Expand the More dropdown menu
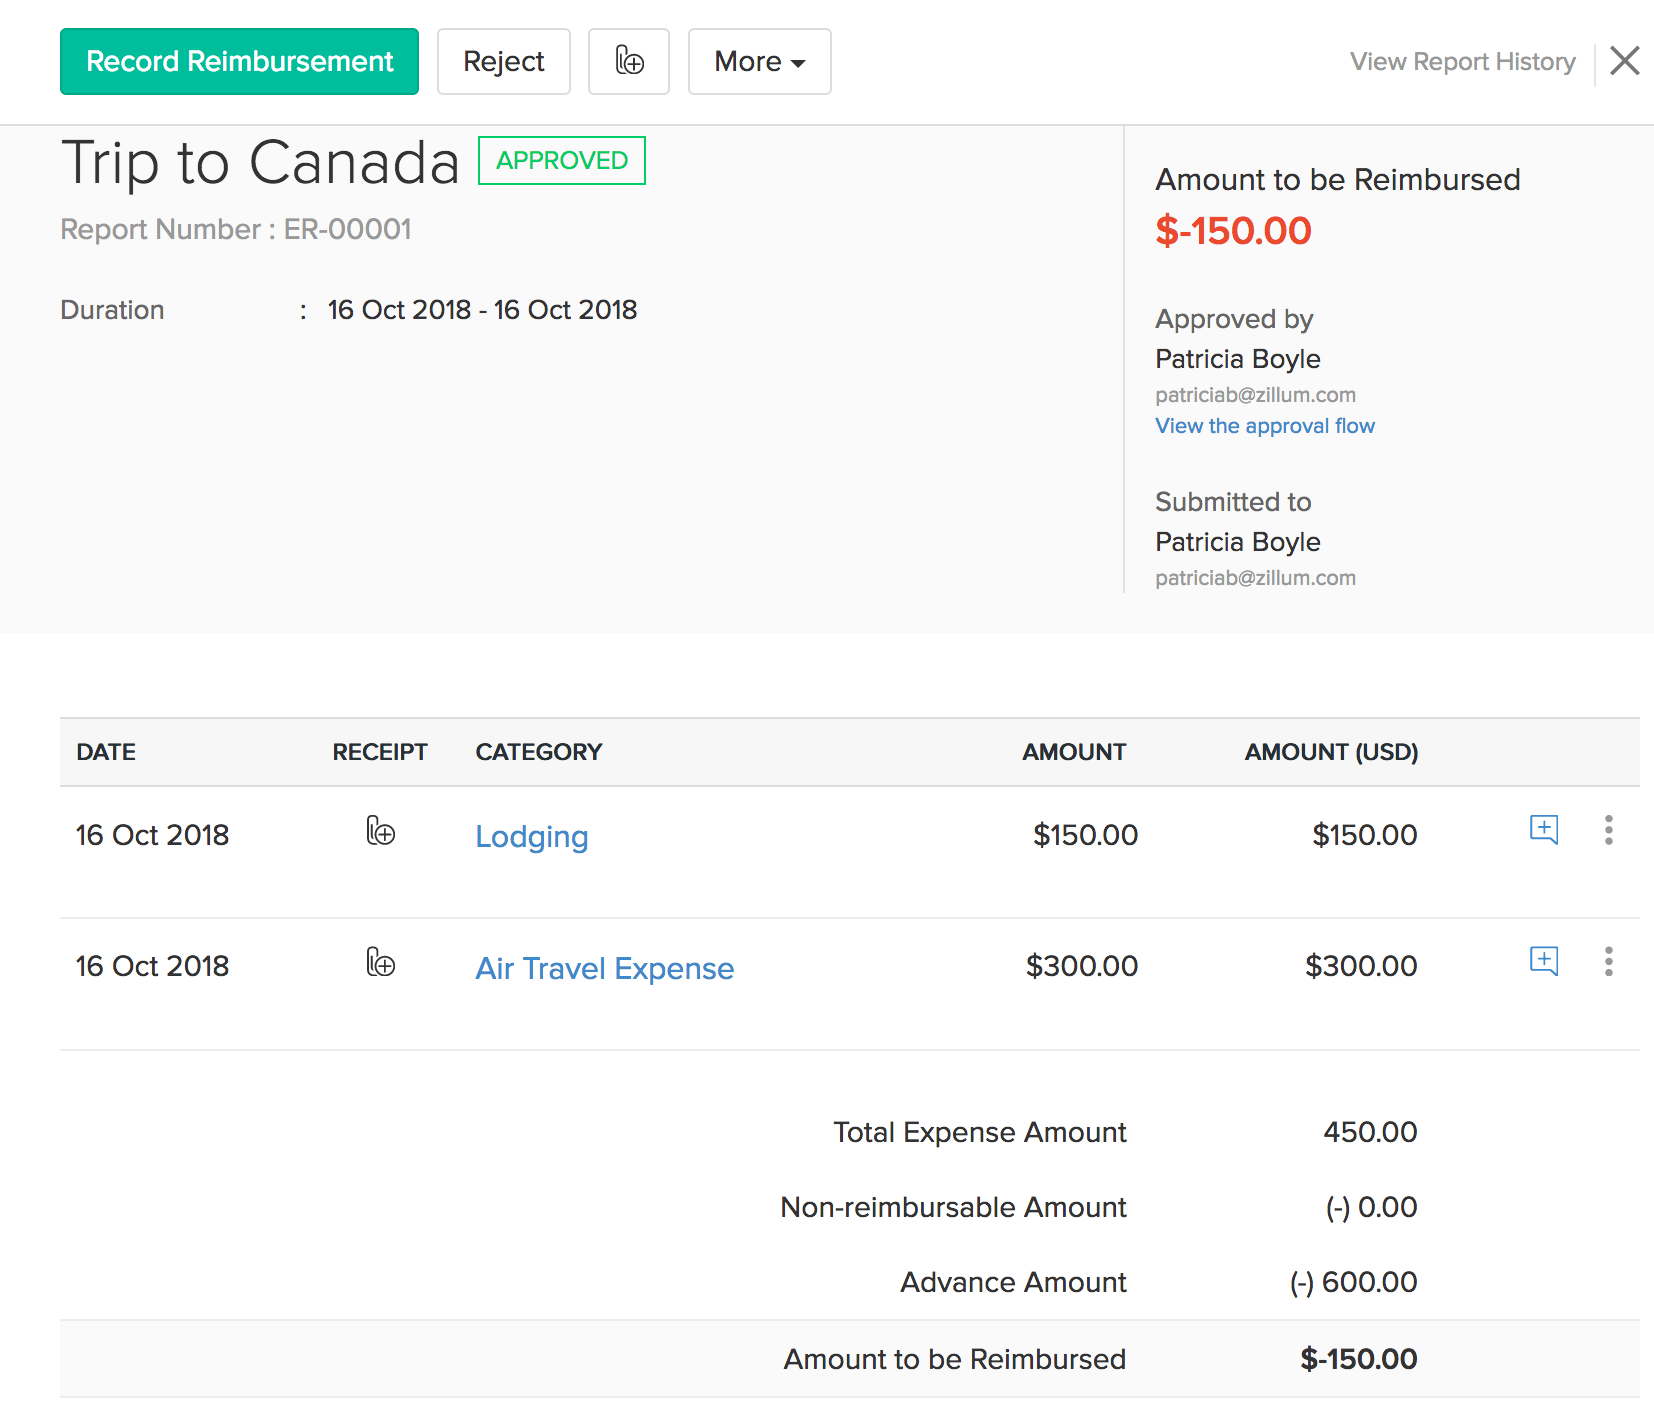Viewport: 1654px width, 1402px height. [759, 62]
